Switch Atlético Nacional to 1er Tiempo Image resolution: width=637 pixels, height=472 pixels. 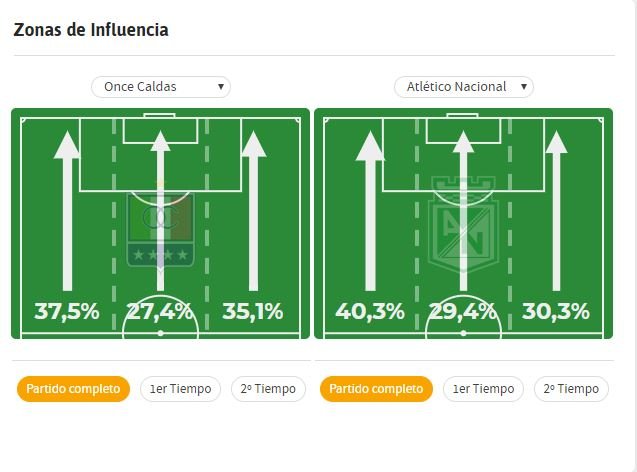[483, 389]
